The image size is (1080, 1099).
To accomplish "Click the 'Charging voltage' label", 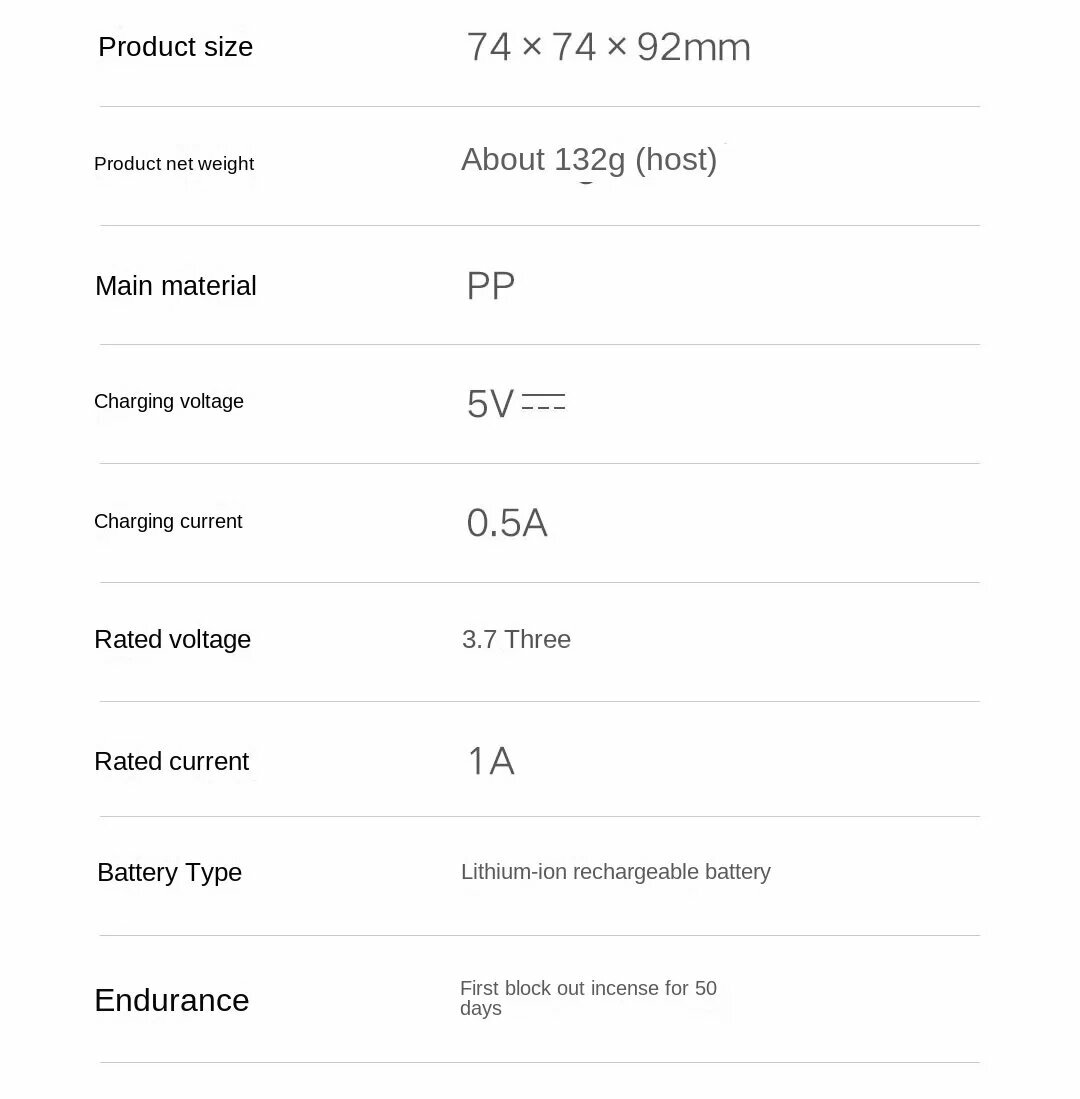I will 169,402.
